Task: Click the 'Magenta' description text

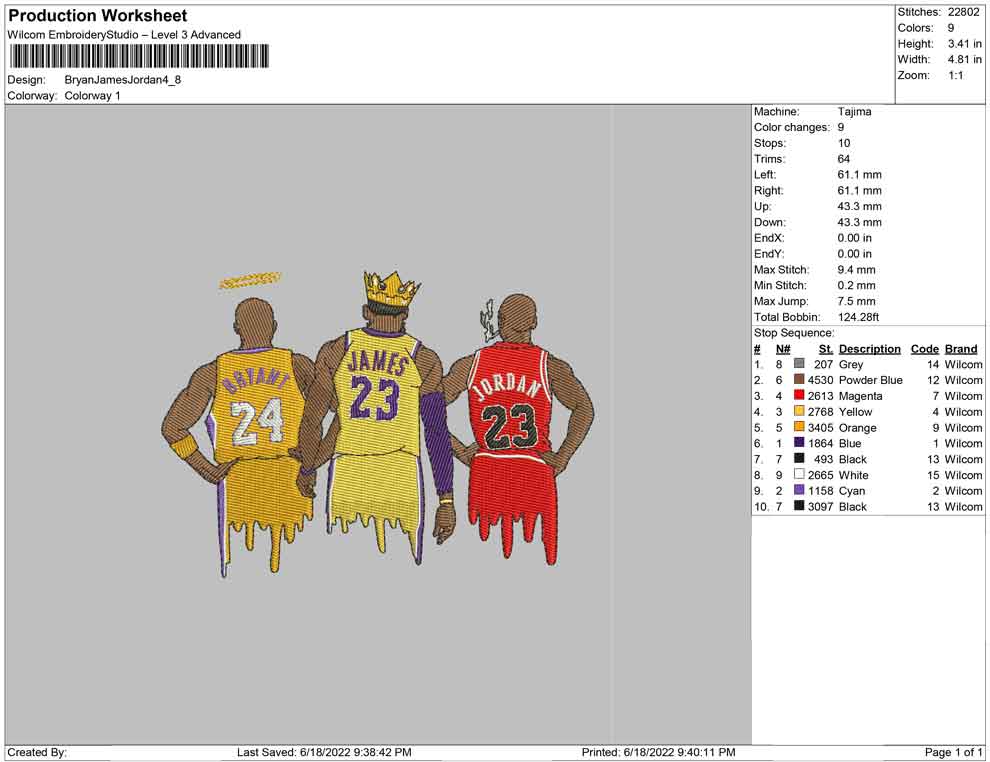Action: [x=860, y=396]
